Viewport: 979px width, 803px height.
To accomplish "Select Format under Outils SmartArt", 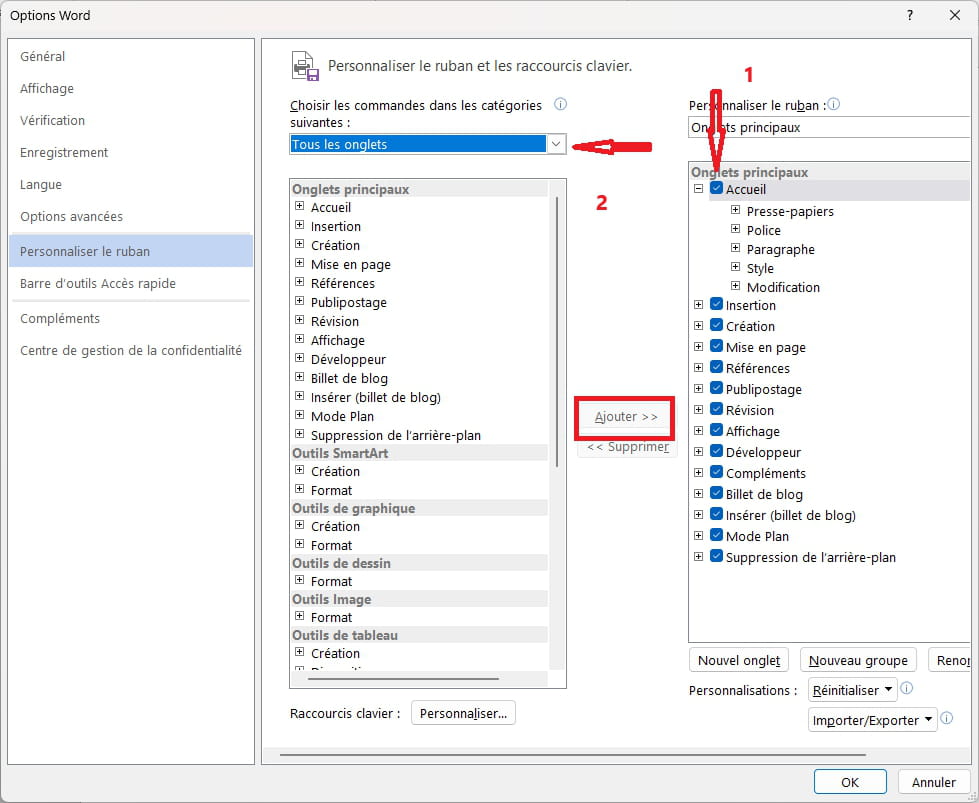I will [x=331, y=490].
